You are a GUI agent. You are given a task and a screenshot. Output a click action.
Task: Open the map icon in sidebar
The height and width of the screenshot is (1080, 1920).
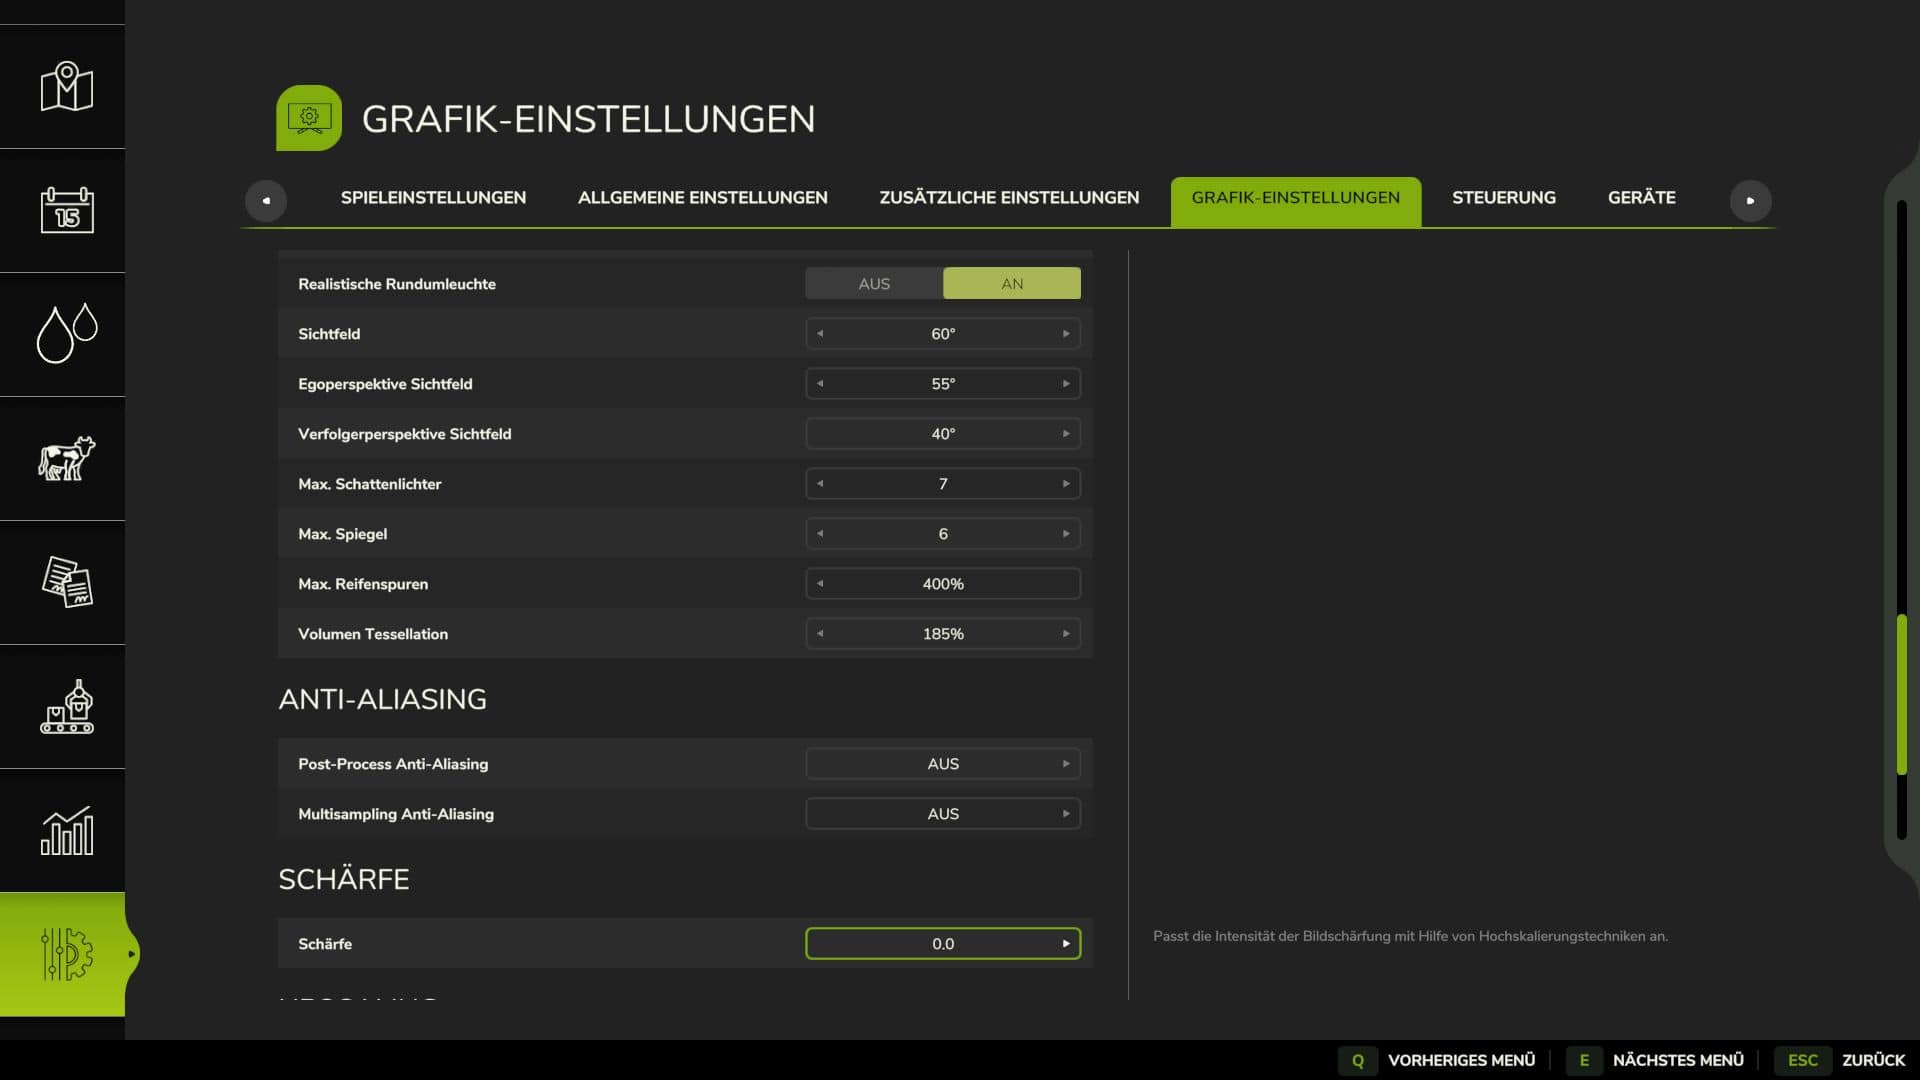point(66,87)
